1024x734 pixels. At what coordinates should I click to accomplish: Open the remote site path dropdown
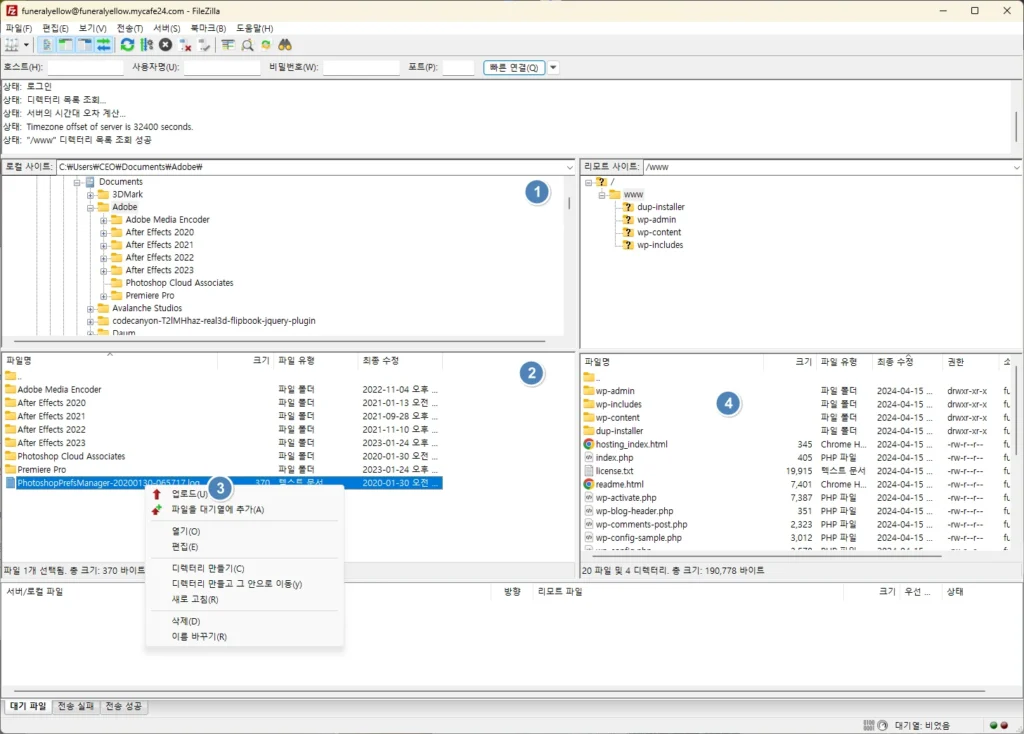(1016, 167)
